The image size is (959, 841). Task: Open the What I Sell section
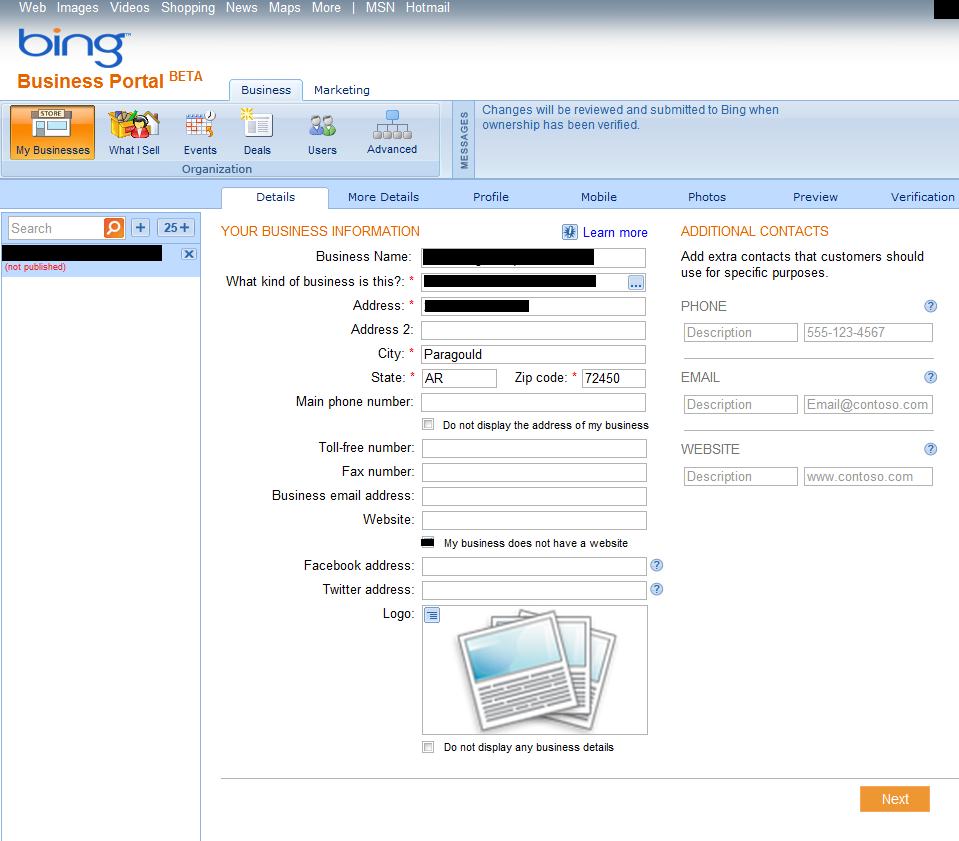tap(134, 132)
